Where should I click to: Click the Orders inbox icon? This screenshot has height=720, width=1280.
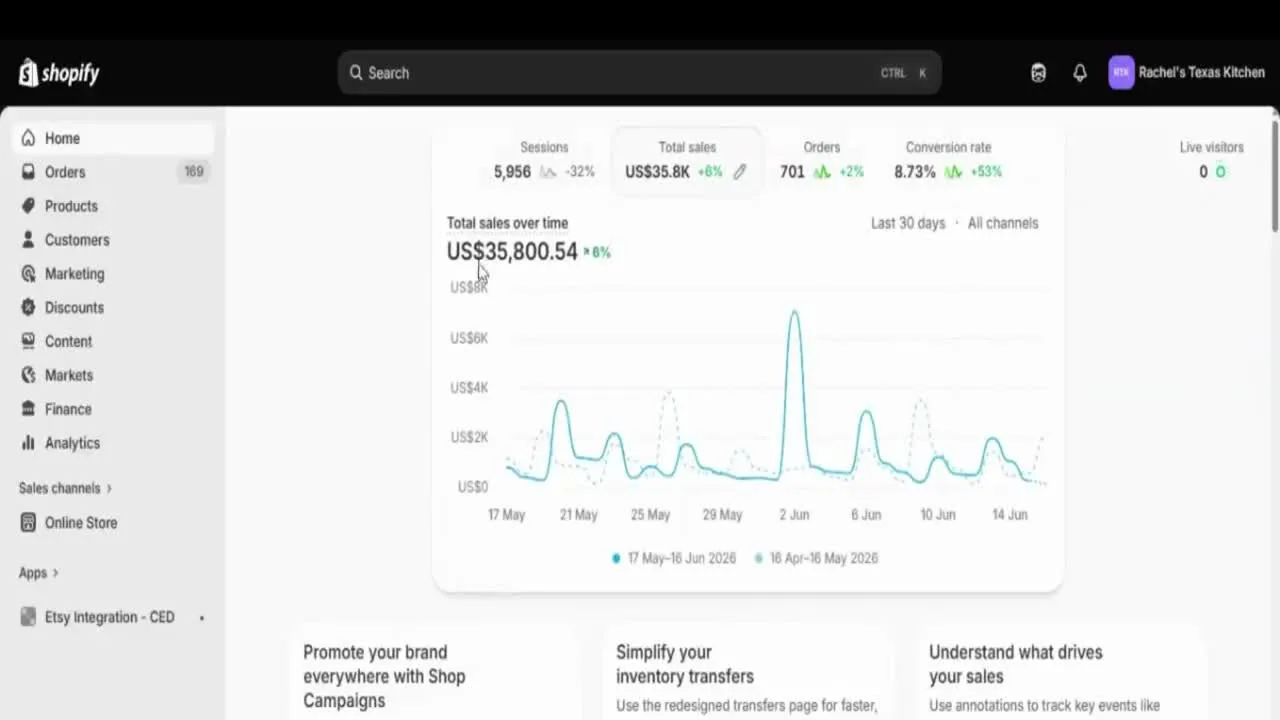[x=28, y=172]
